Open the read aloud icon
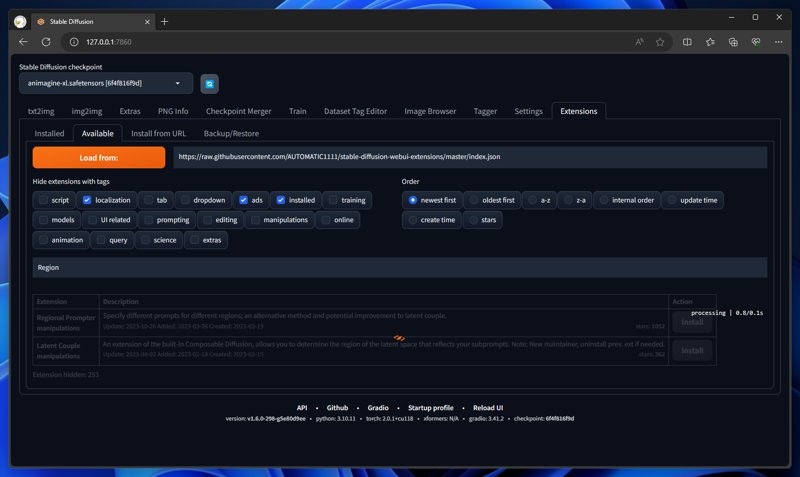This screenshot has width=800, height=477. [x=639, y=42]
